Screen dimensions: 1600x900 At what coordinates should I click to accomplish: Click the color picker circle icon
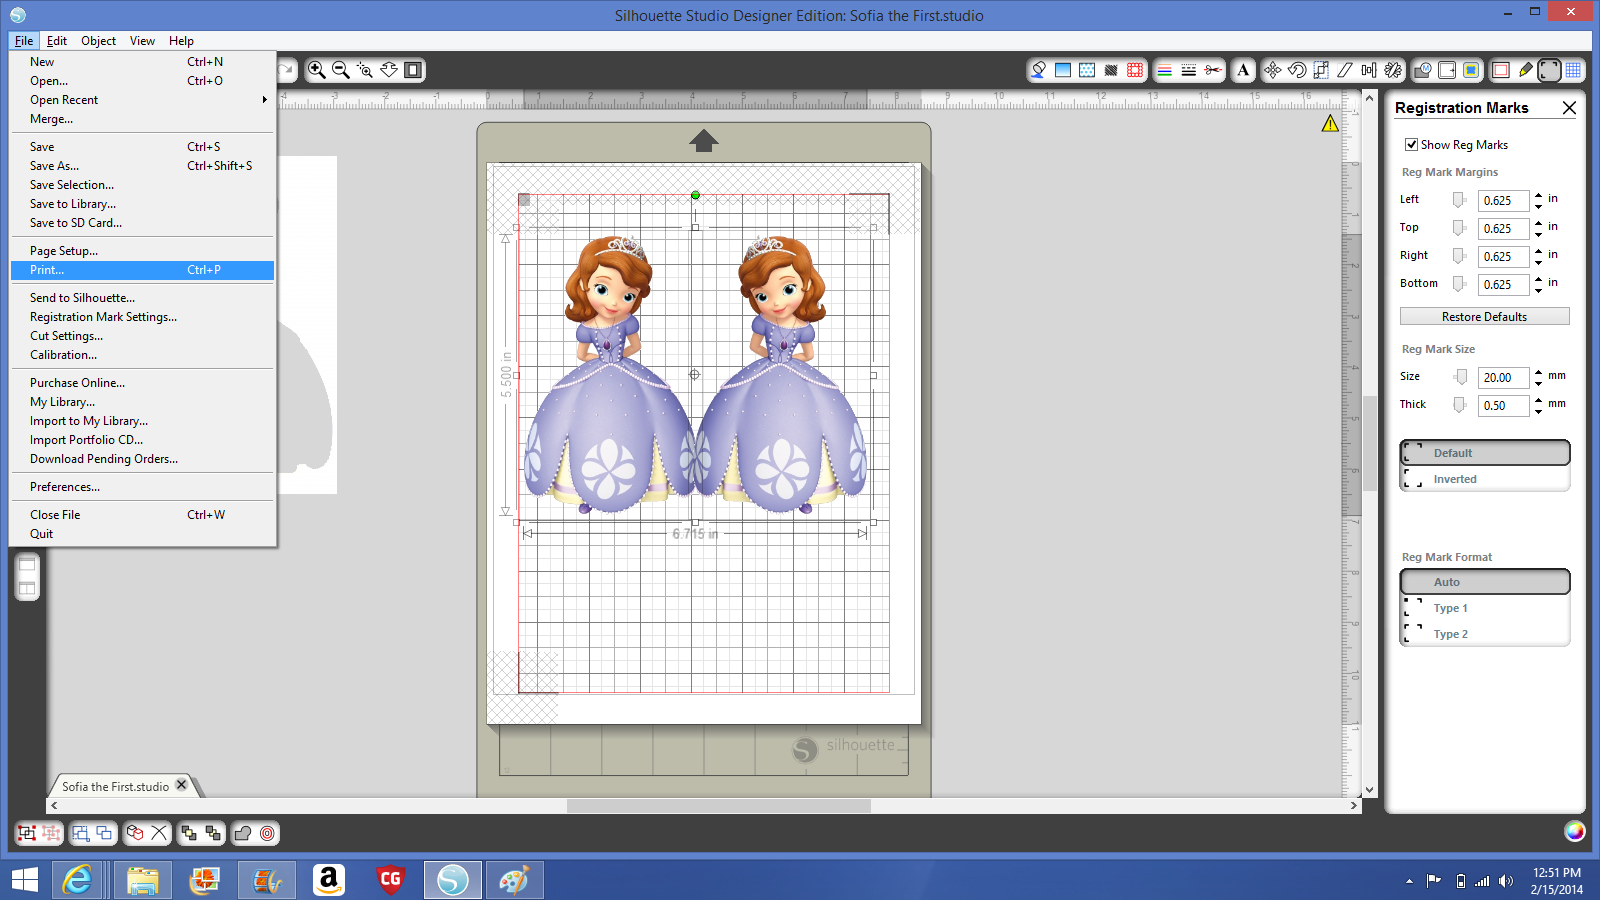pos(1574,831)
